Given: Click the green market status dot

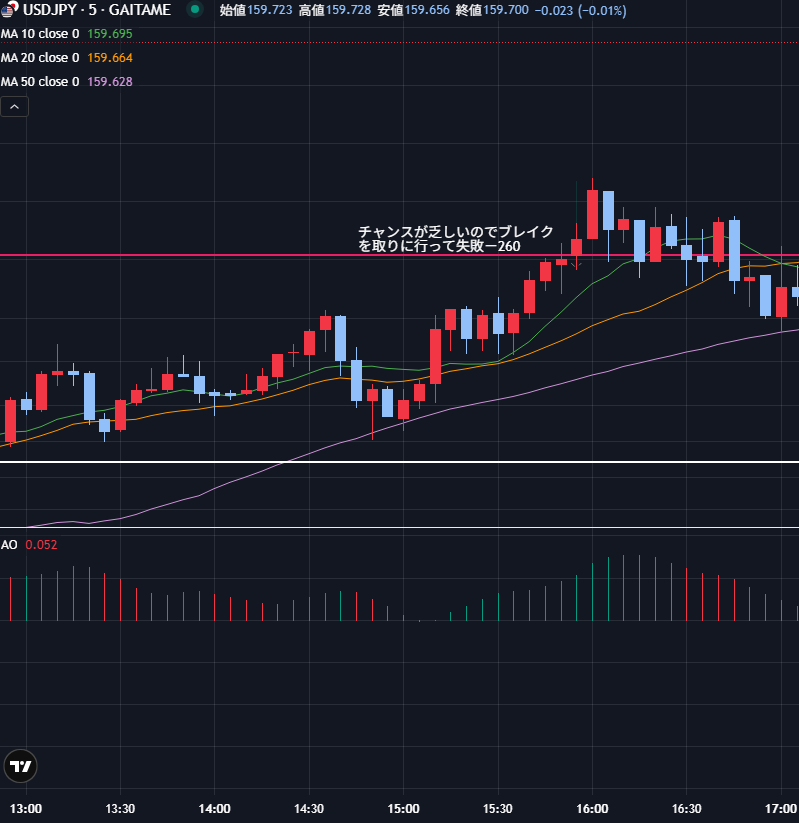Looking at the screenshot, I should point(195,10).
